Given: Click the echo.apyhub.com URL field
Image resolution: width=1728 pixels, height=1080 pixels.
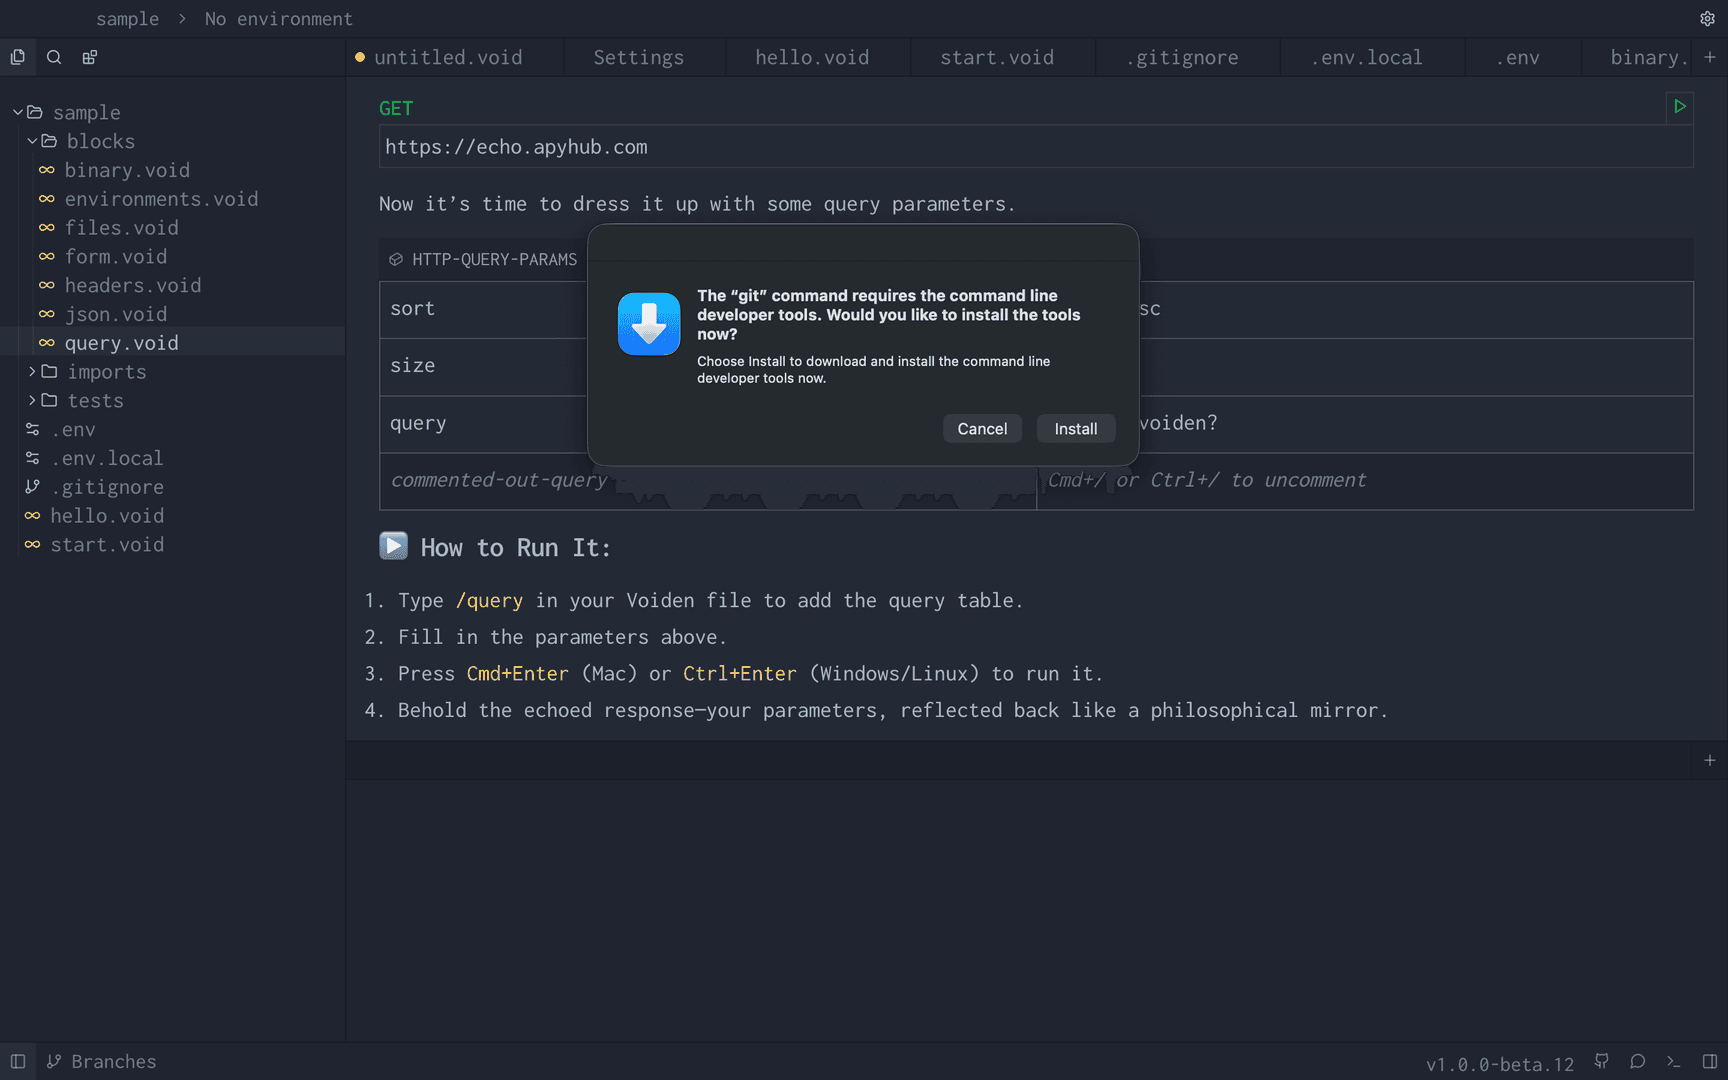Looking at the screenshot, I should click(516, 146).
